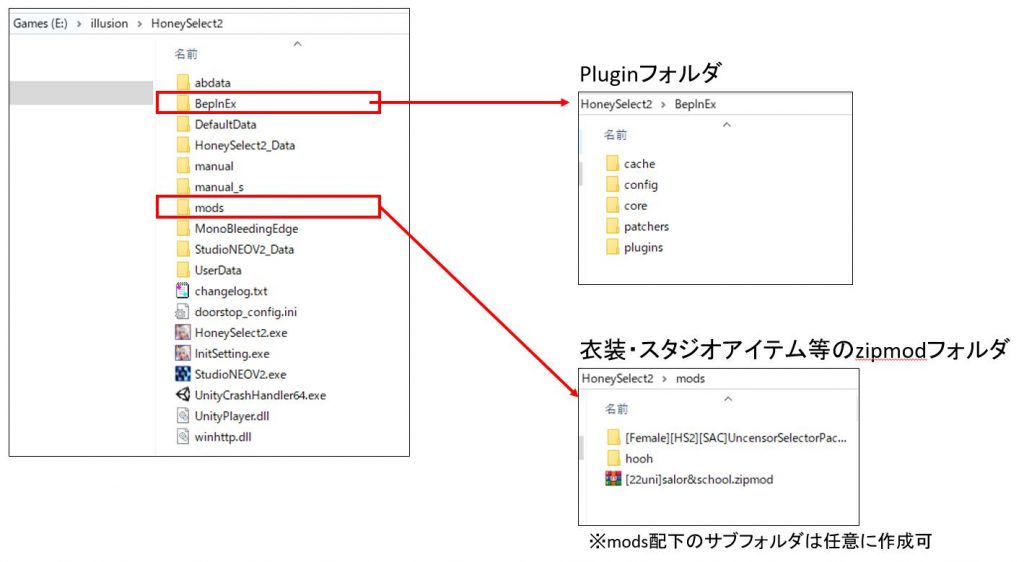Sort by 名前 column in main window
The height and width of the screenshot is (562, 1024).
coord(185,54)
